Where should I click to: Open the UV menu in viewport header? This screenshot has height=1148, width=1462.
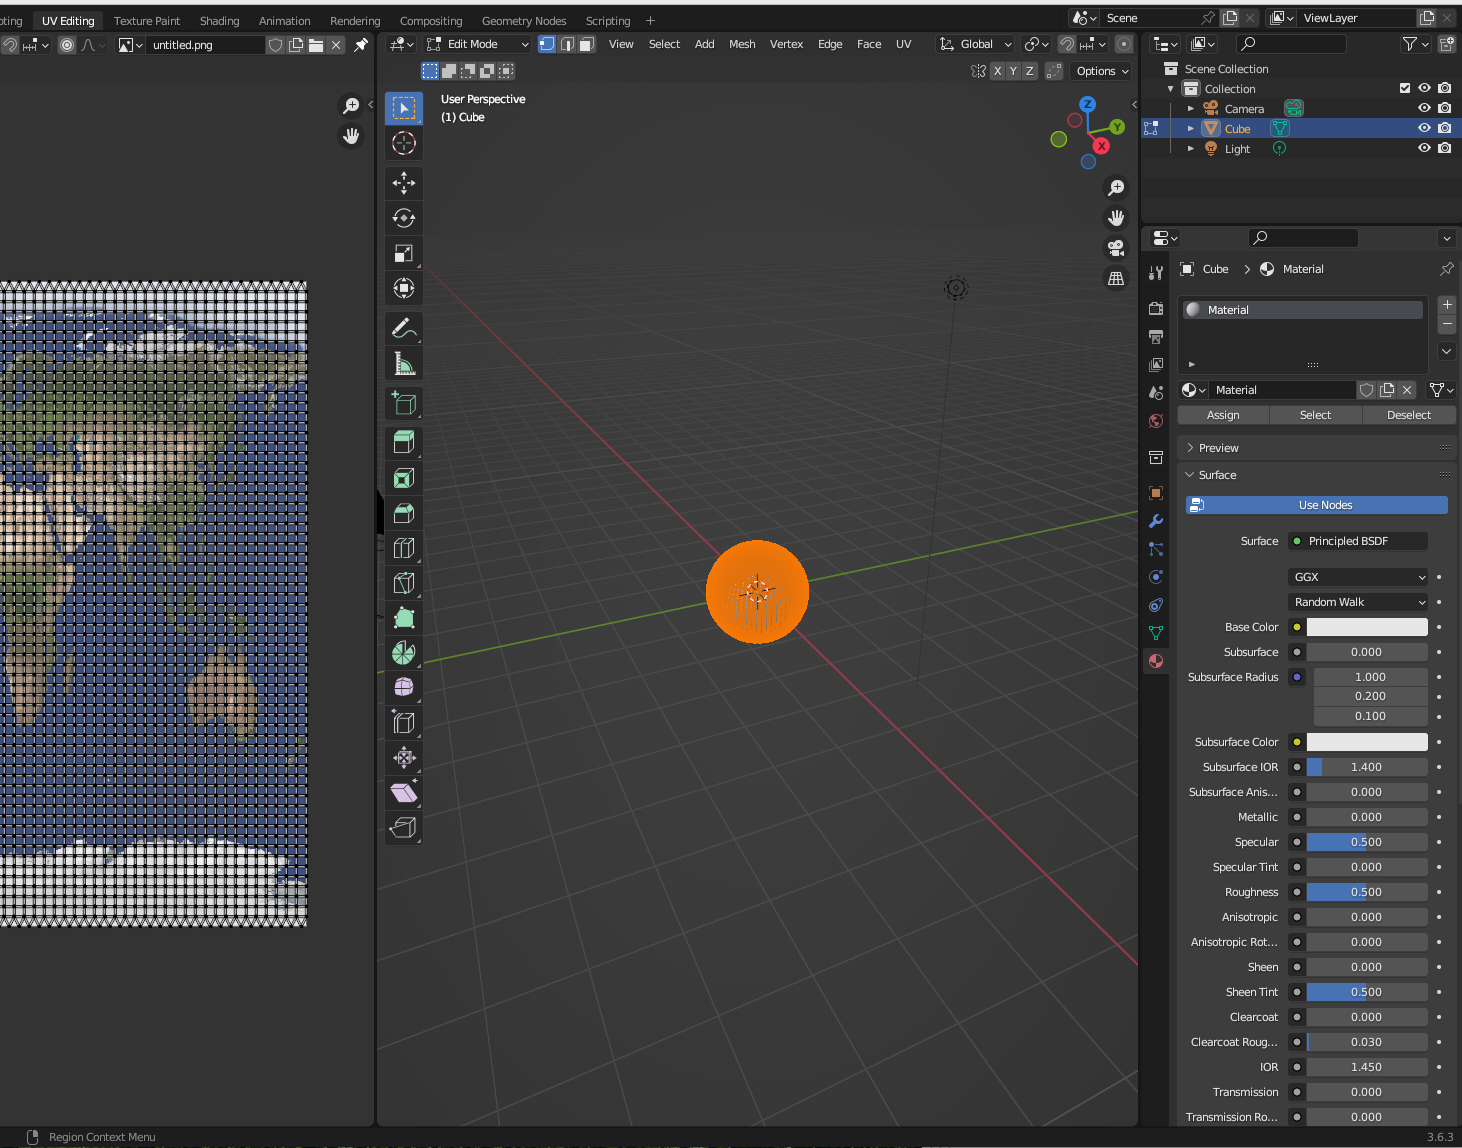tap(903, 44)
